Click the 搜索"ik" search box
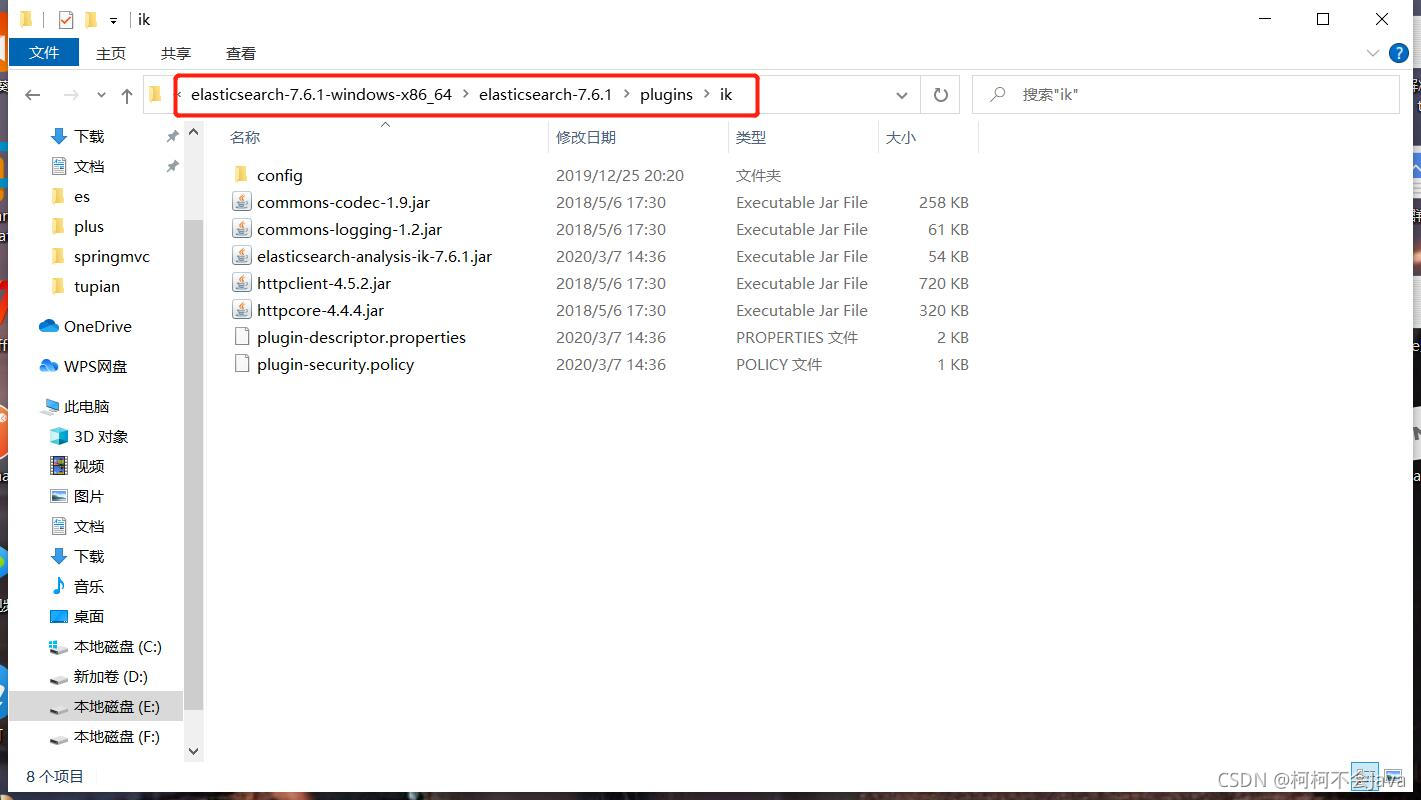 coord(1185,95)
